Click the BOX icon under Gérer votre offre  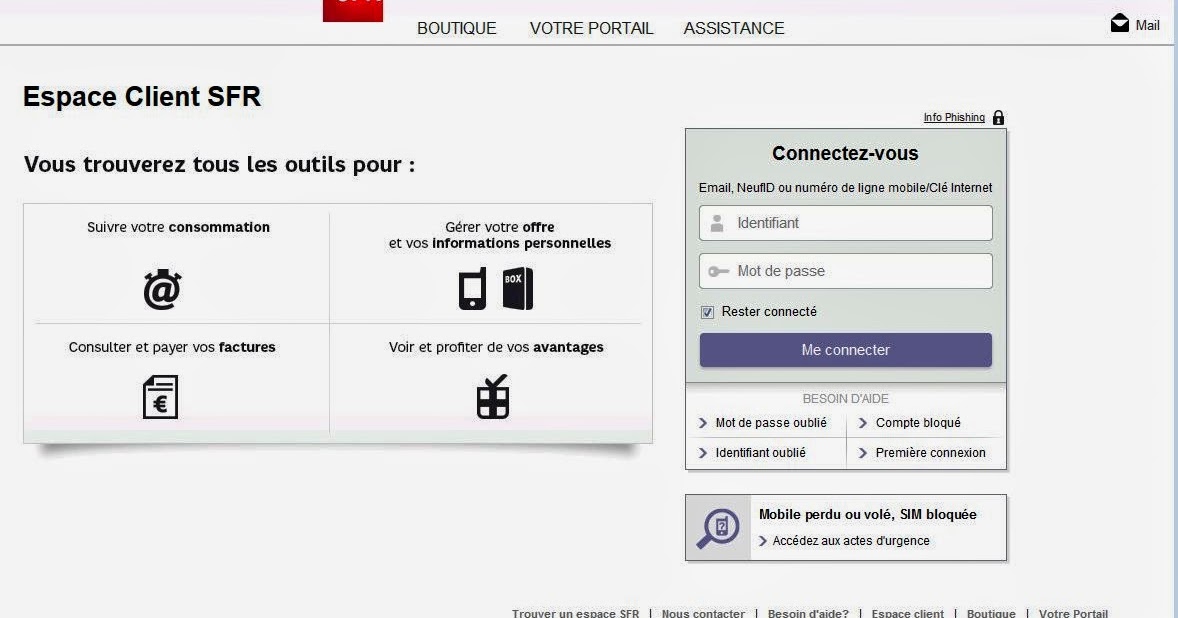point(518,288)
